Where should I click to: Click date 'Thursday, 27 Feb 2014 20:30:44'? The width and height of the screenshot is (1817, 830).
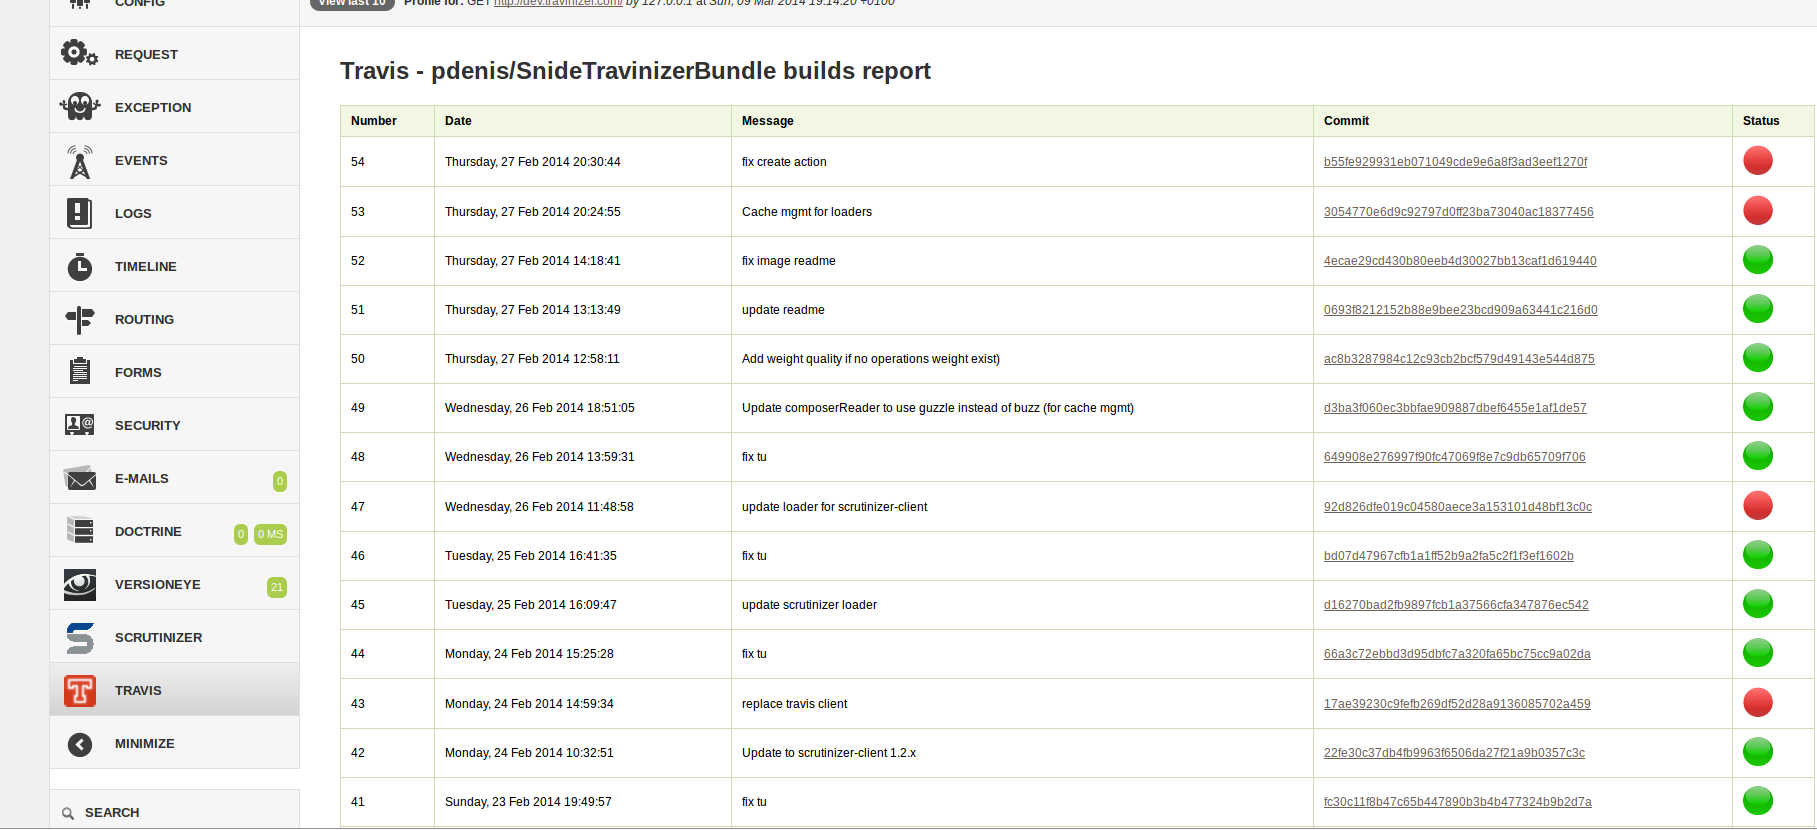532,162
